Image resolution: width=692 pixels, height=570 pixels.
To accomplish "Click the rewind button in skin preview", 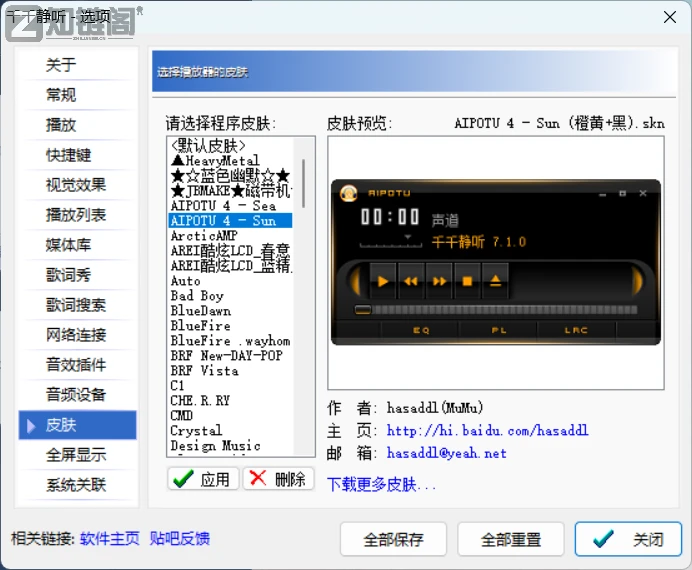I will click(411, 281).
